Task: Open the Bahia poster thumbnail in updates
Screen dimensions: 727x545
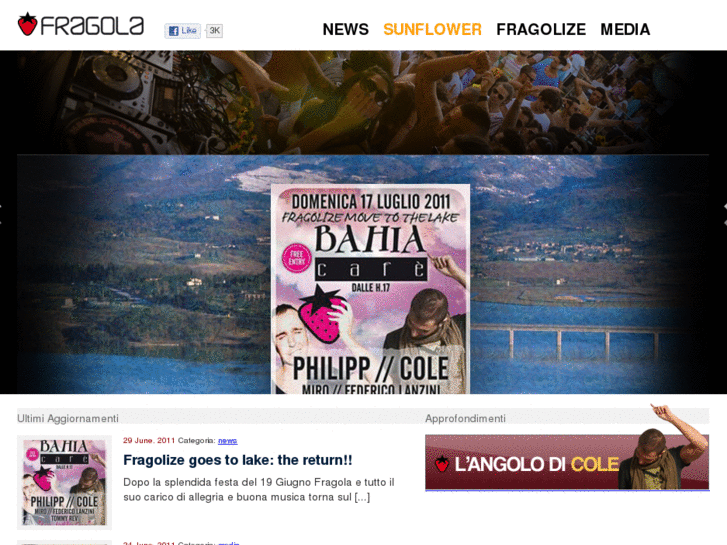Action: click(64, 482)
